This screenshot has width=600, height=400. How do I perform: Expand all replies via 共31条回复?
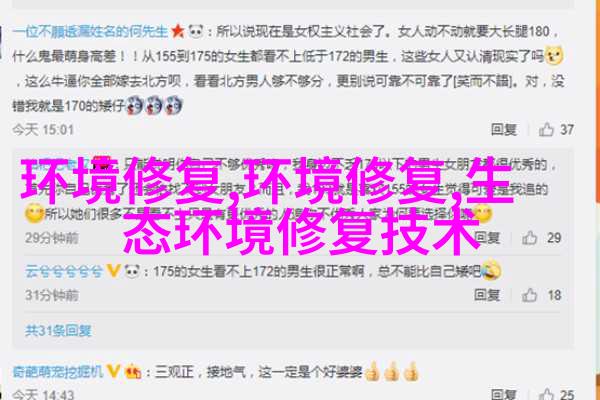(x=58, y=331)
